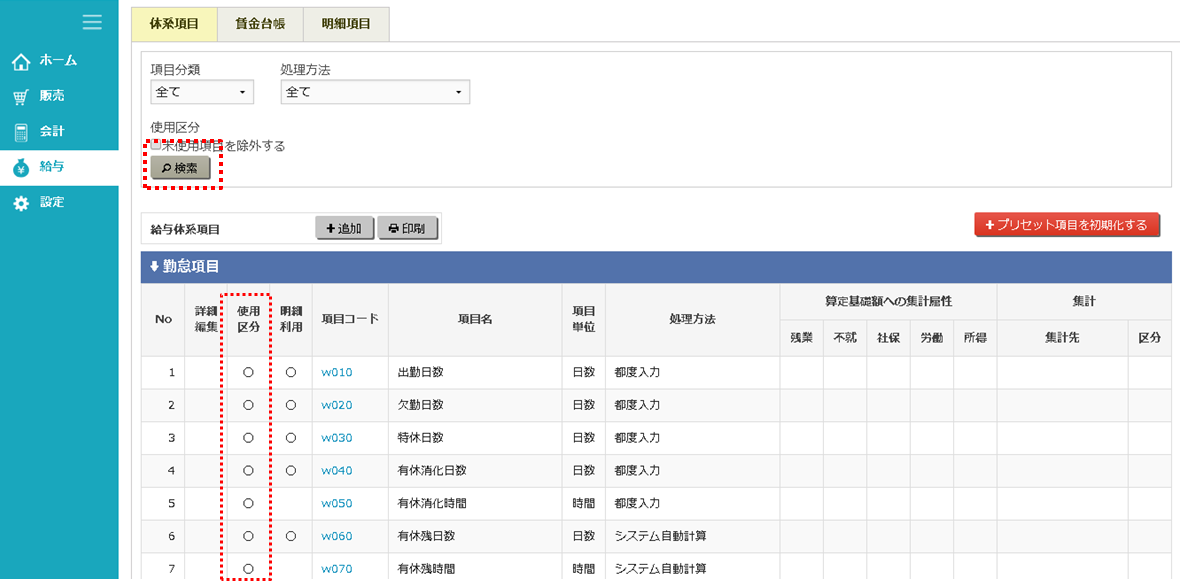The image size is (1186, 588).
Task: Switch to the 明細項目 tab
Action: [346, 24]
